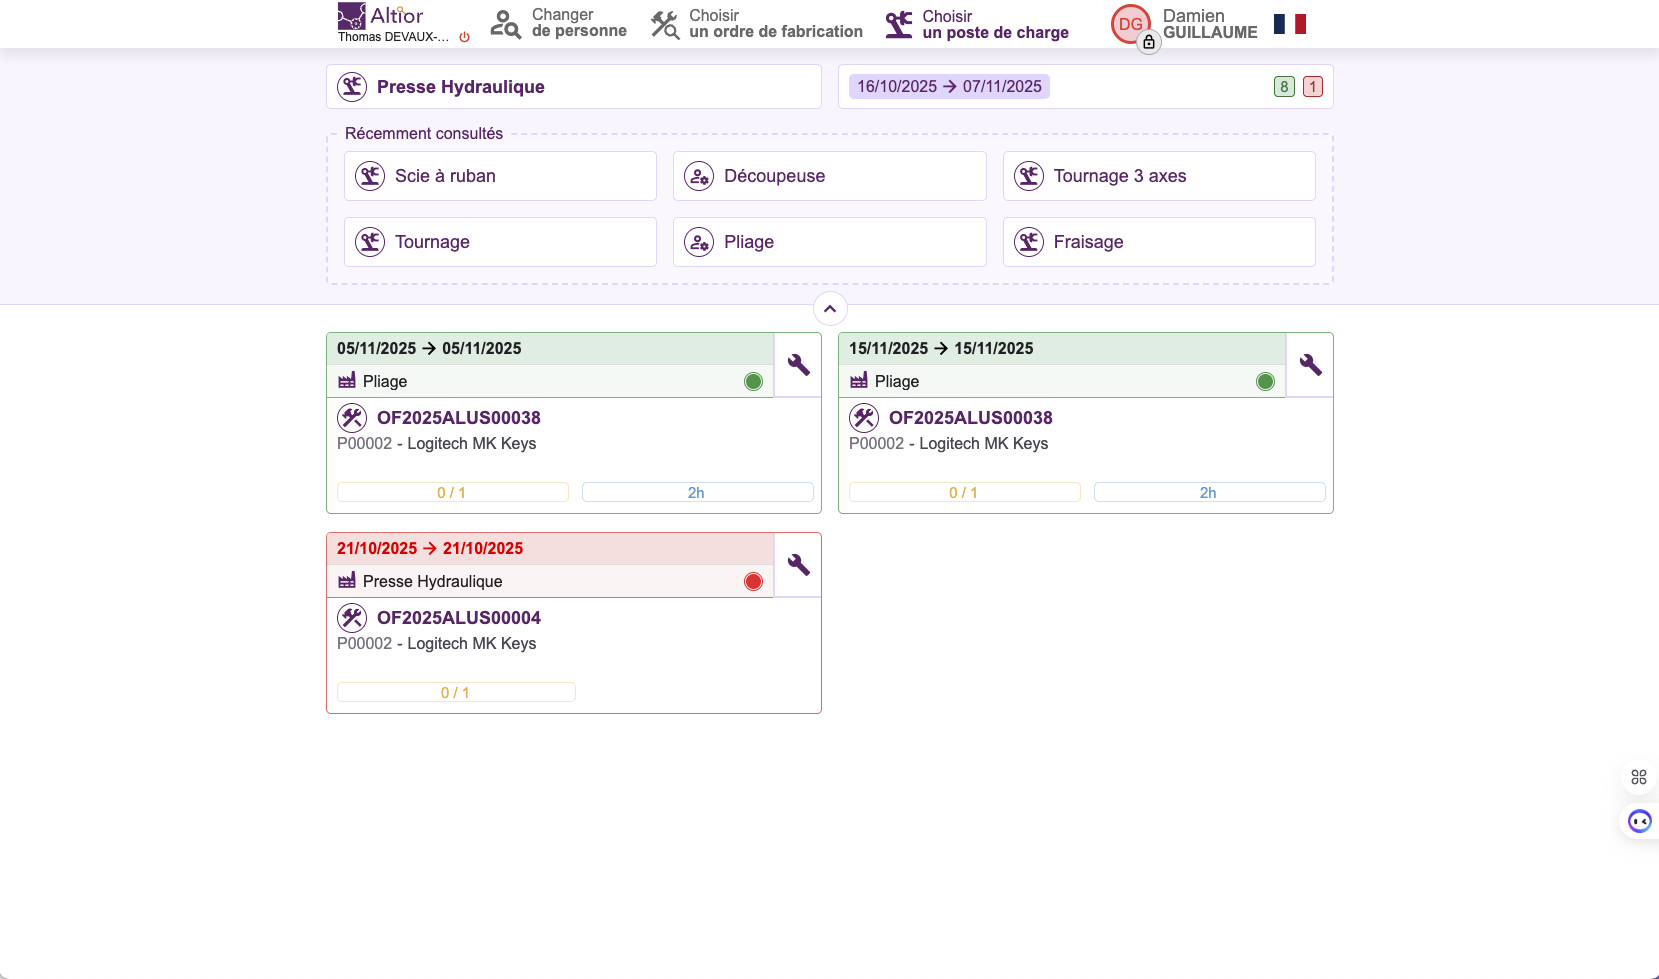Image resolution: width=1659 pixels, height=979 pixels.
Task: Click the person search icon
Action: coord(505,24)
